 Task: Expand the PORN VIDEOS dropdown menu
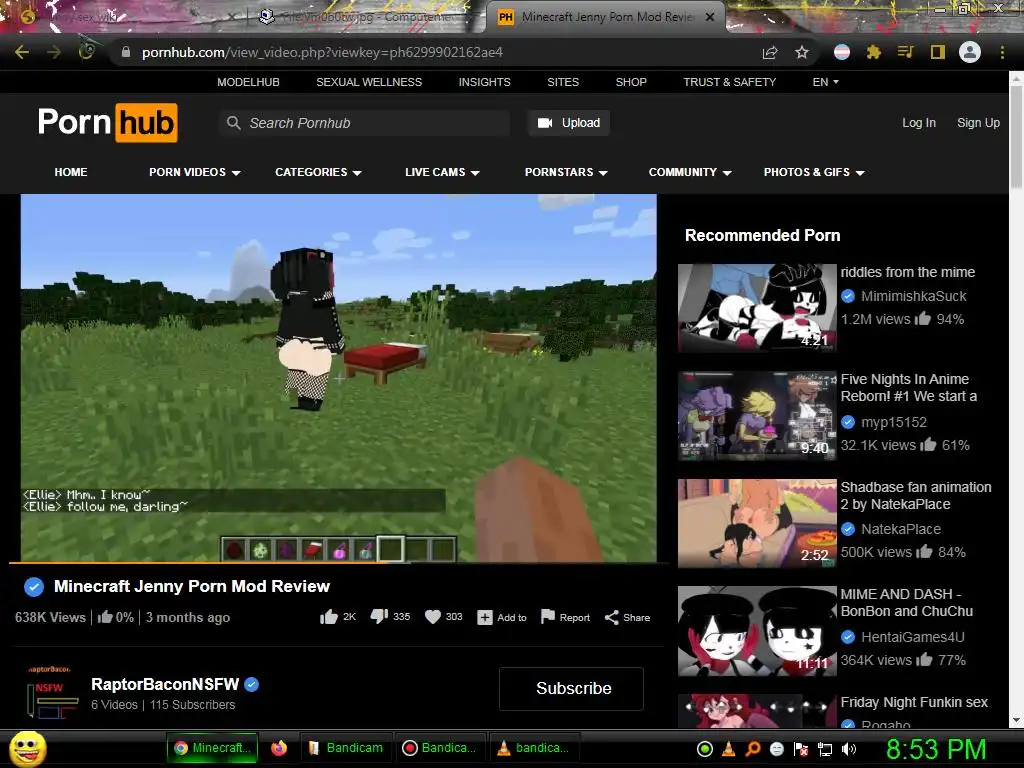click(195, 172)
